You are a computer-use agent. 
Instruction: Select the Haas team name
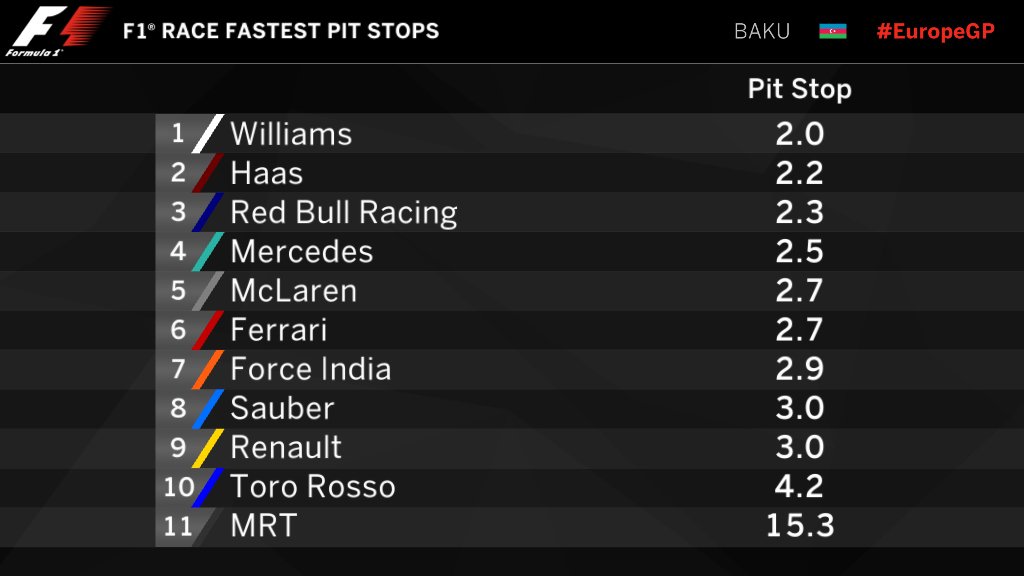[x=266, y=174]
